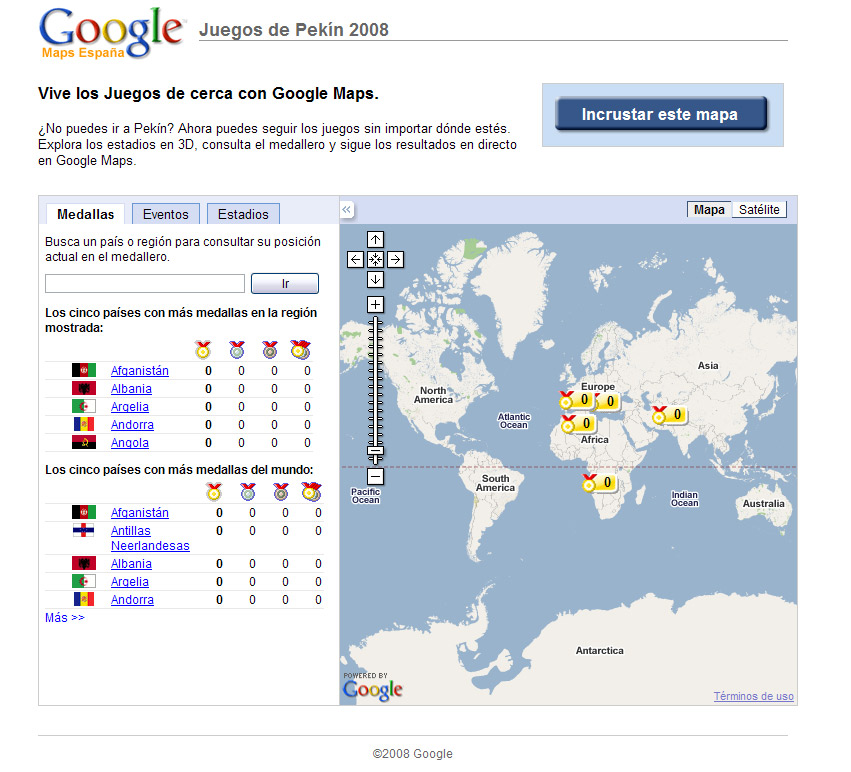Click the Algeria flag in world list
This screenshot has height=772, width=851.
[x=84, y=581]
